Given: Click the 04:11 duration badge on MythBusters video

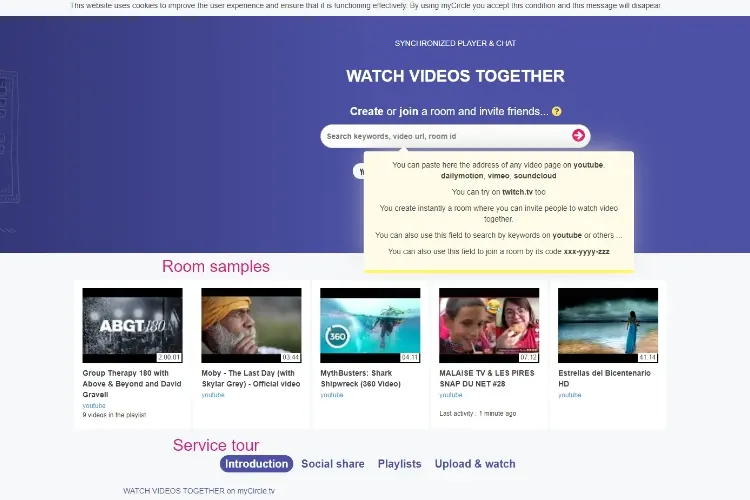Looking at the screenshot, I should (x=410, y=357).
